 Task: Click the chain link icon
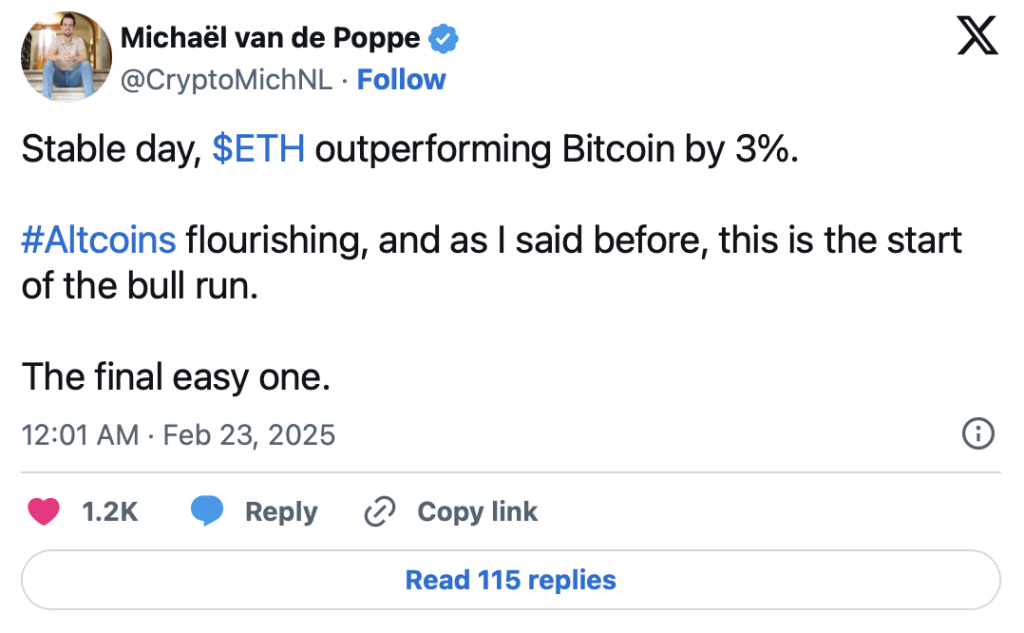pos(380,511)
